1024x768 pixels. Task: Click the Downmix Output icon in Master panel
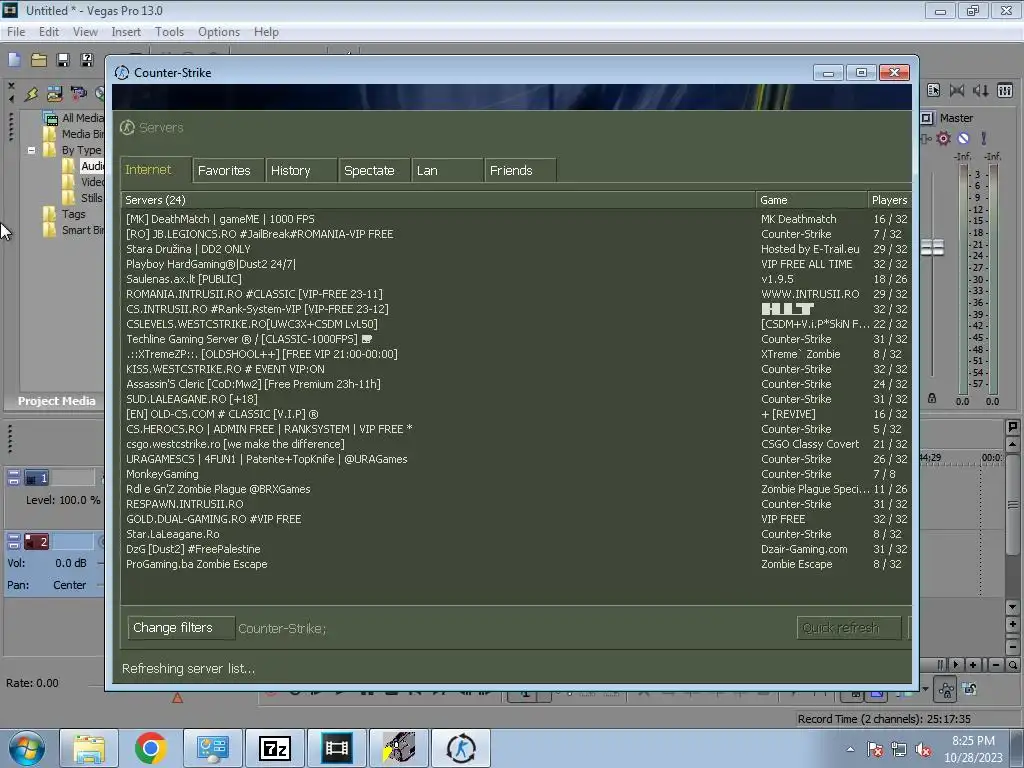pyautogui.click(x=957, y=91)
